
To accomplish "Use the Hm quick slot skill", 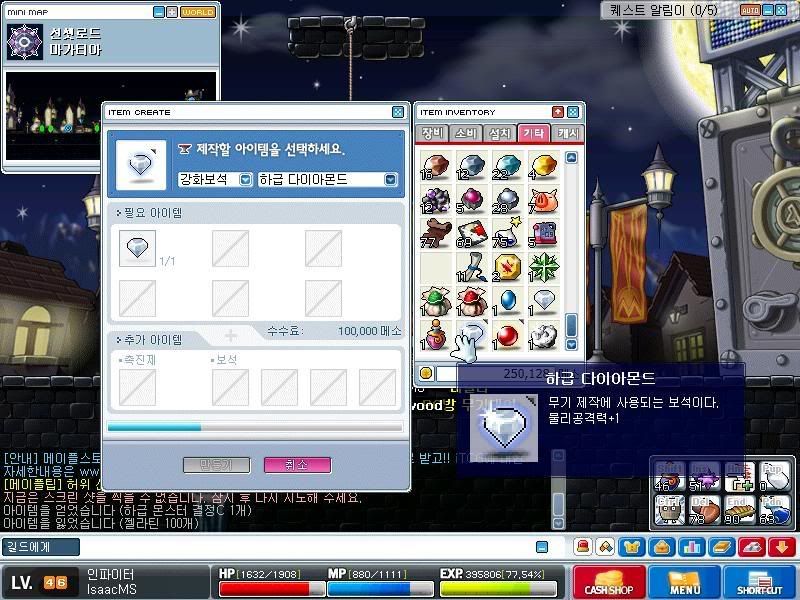I will [739, 477].
